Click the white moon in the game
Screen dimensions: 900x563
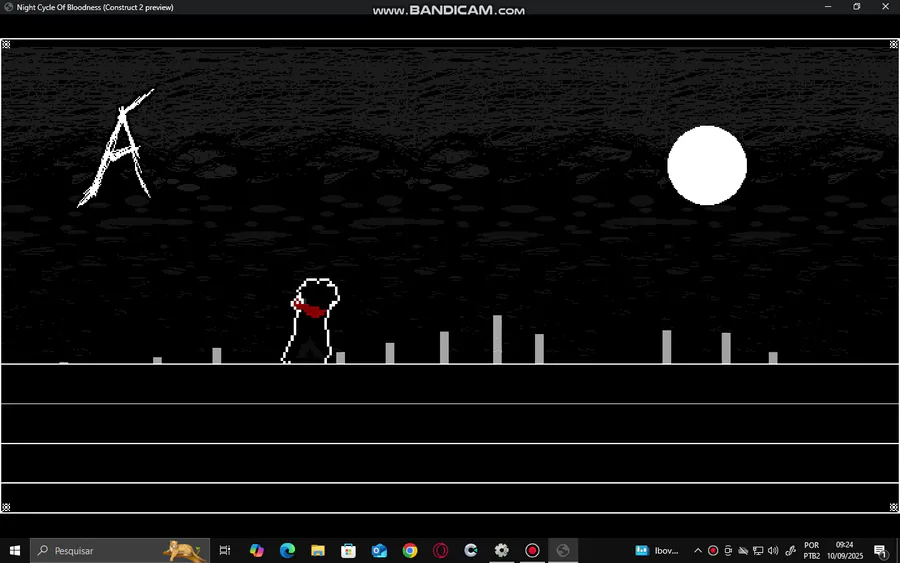707,165
